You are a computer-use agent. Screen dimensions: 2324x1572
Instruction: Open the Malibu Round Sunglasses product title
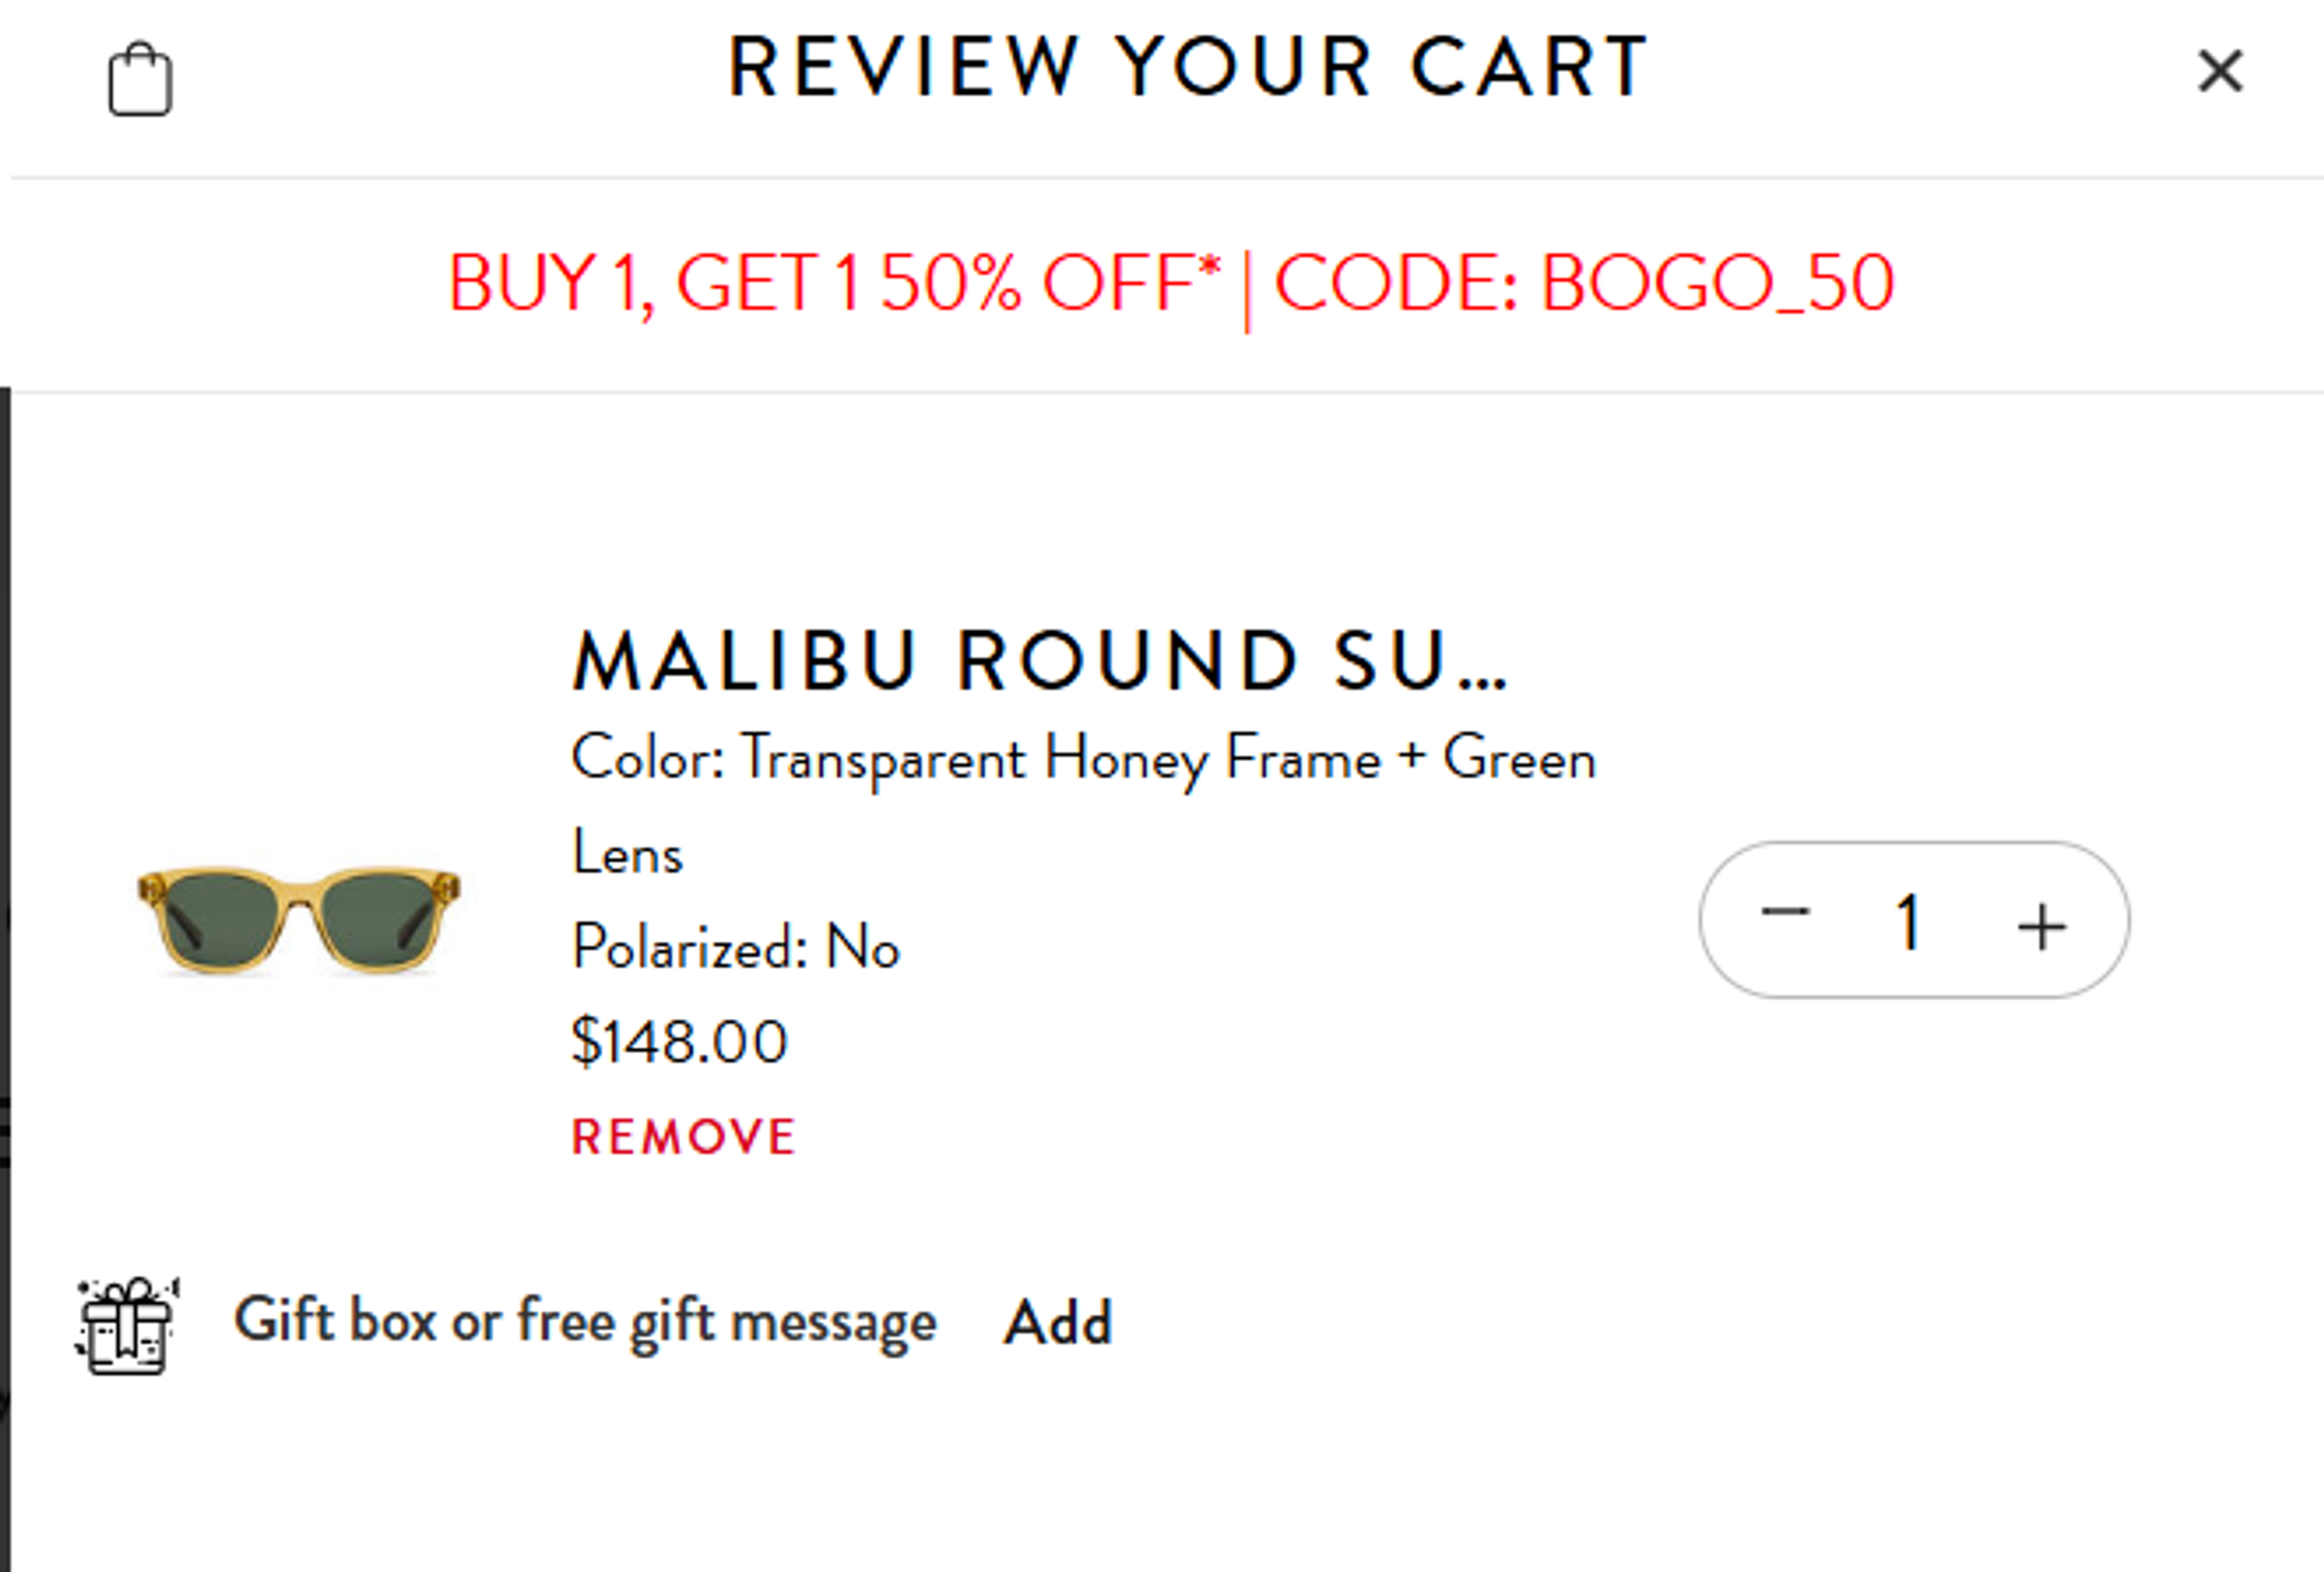[x=1040, y=660]
